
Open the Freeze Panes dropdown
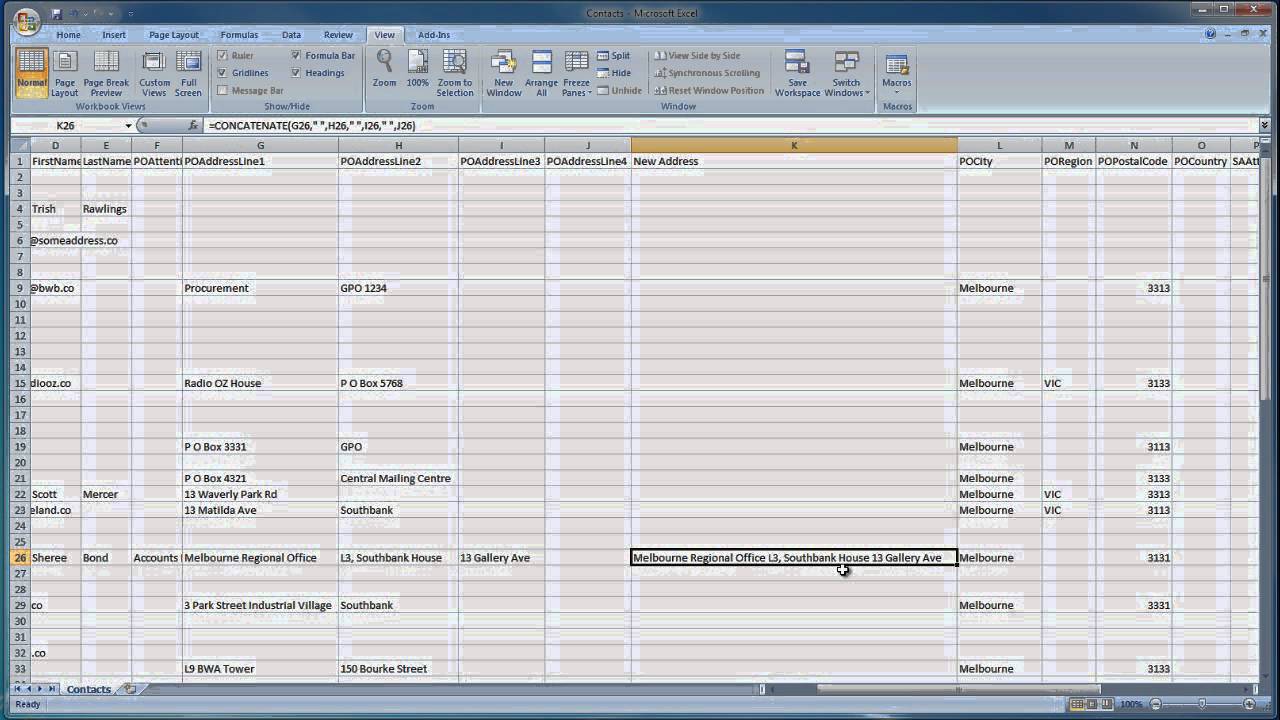click(577, 73)
